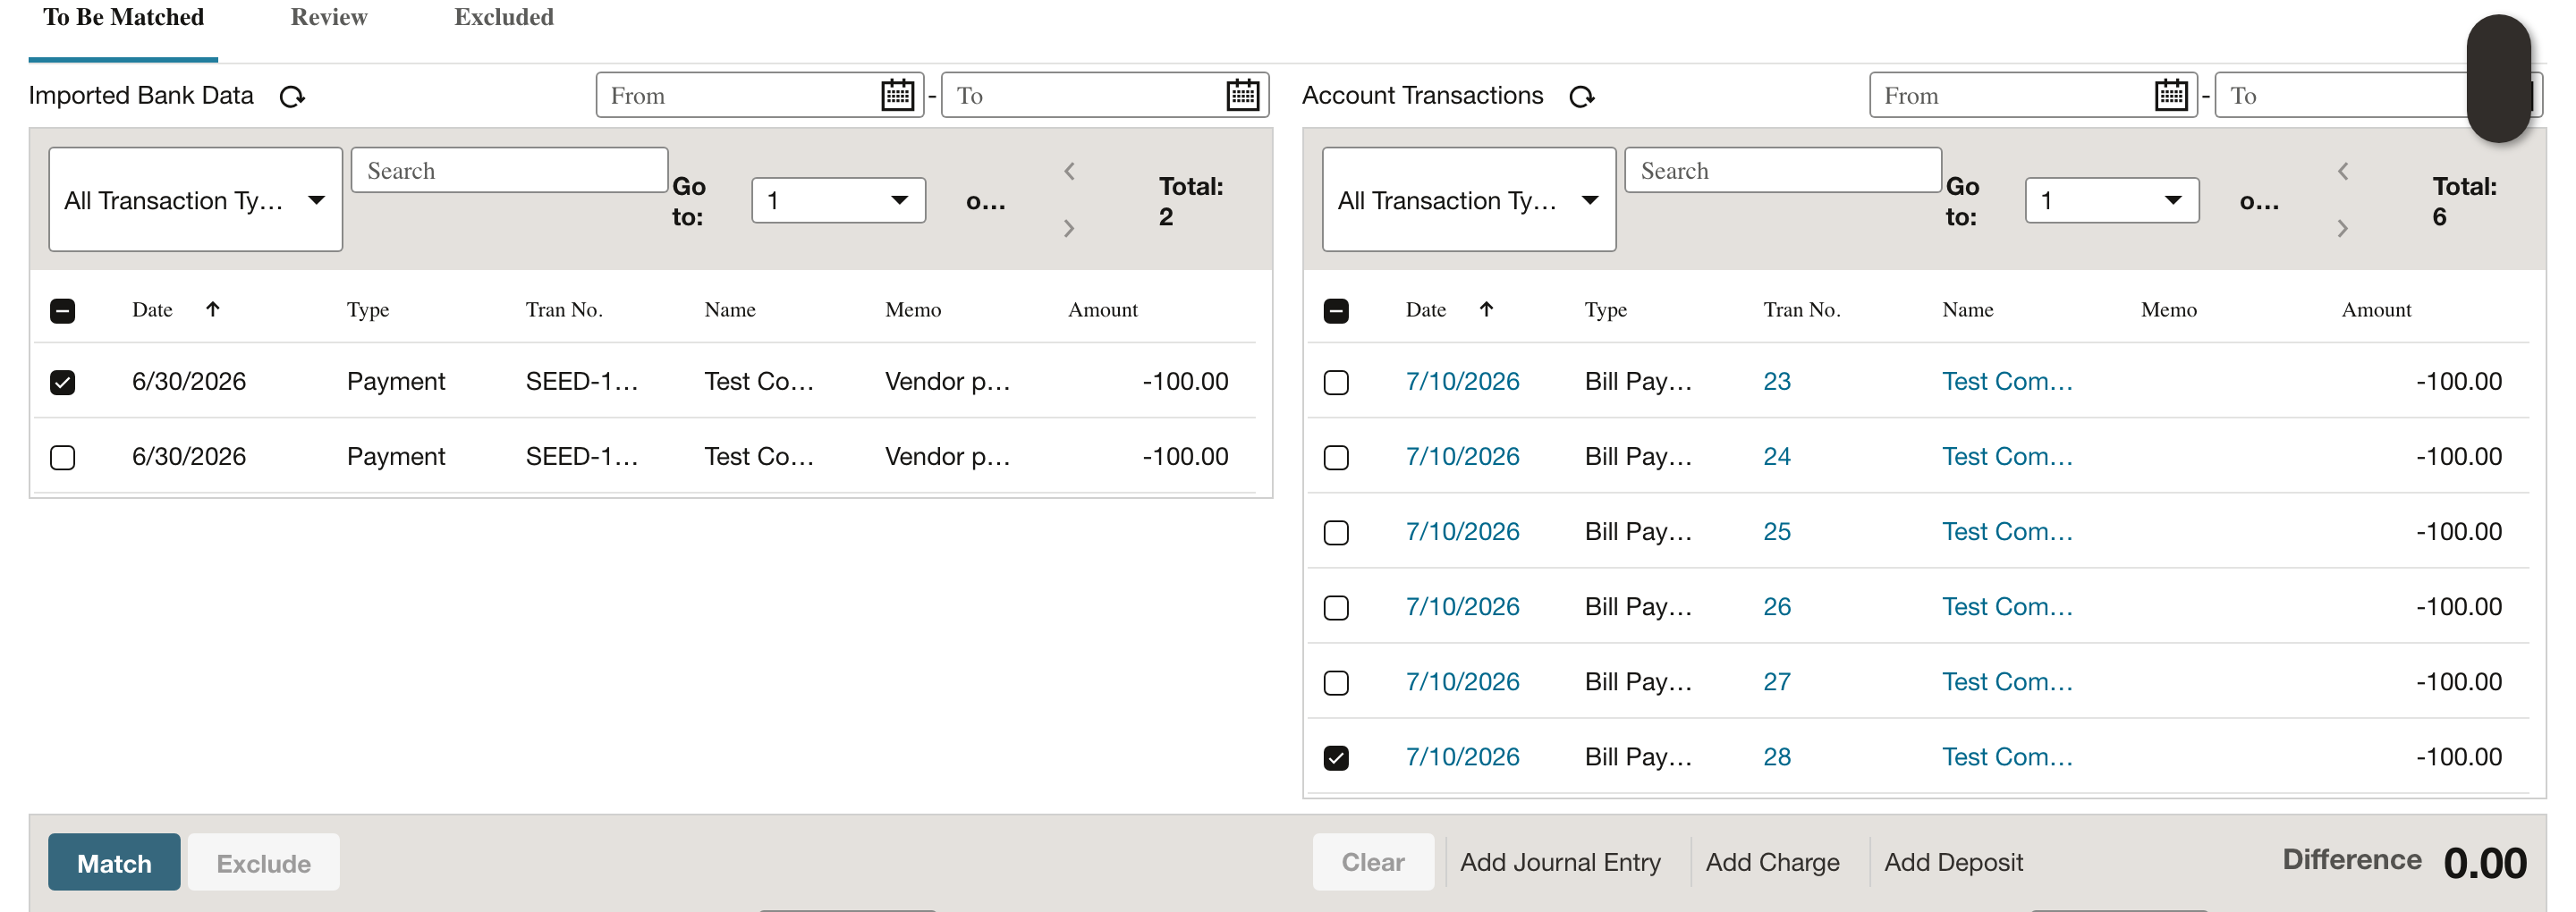Refresh the Account Transactions list
The width and height of the screenshot is (2576, 912).
[x=1581, y=96]
